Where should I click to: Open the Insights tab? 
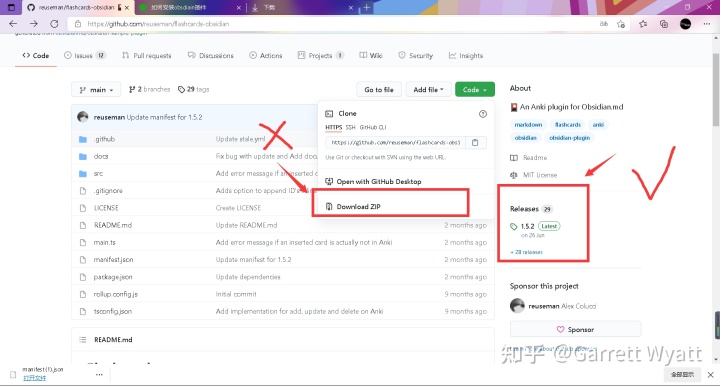(x=466, y=56)
